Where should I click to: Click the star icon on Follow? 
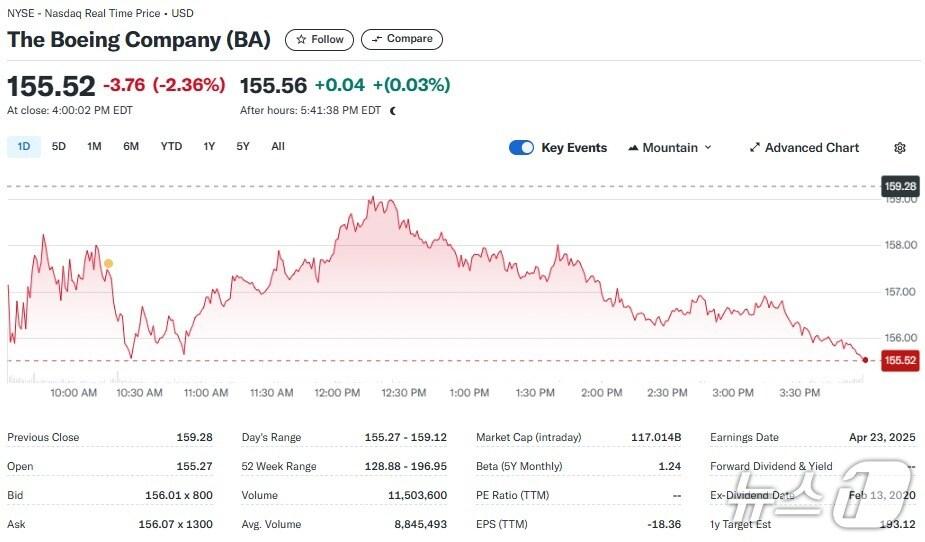[301, 40]
